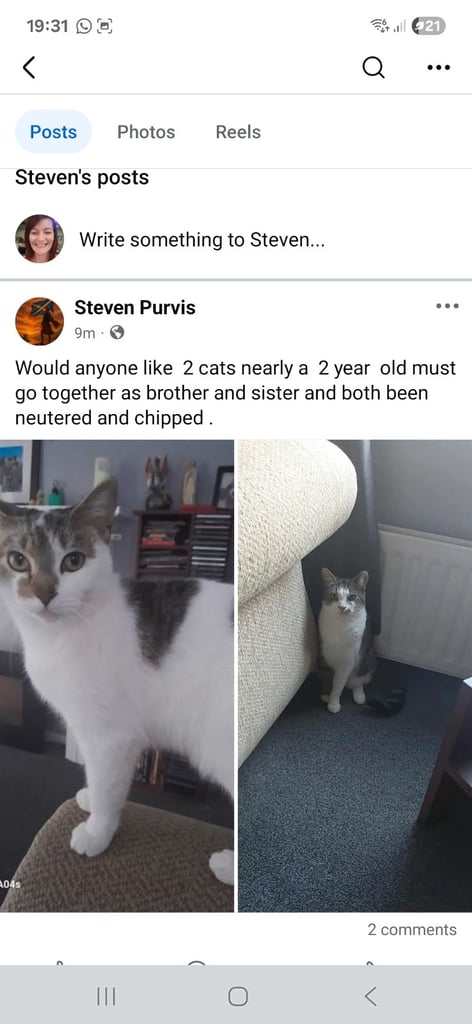The width and height of the screenshot is (472, 1024).
Task: Tap the woman's profile avatar
Action: (39, 238)
